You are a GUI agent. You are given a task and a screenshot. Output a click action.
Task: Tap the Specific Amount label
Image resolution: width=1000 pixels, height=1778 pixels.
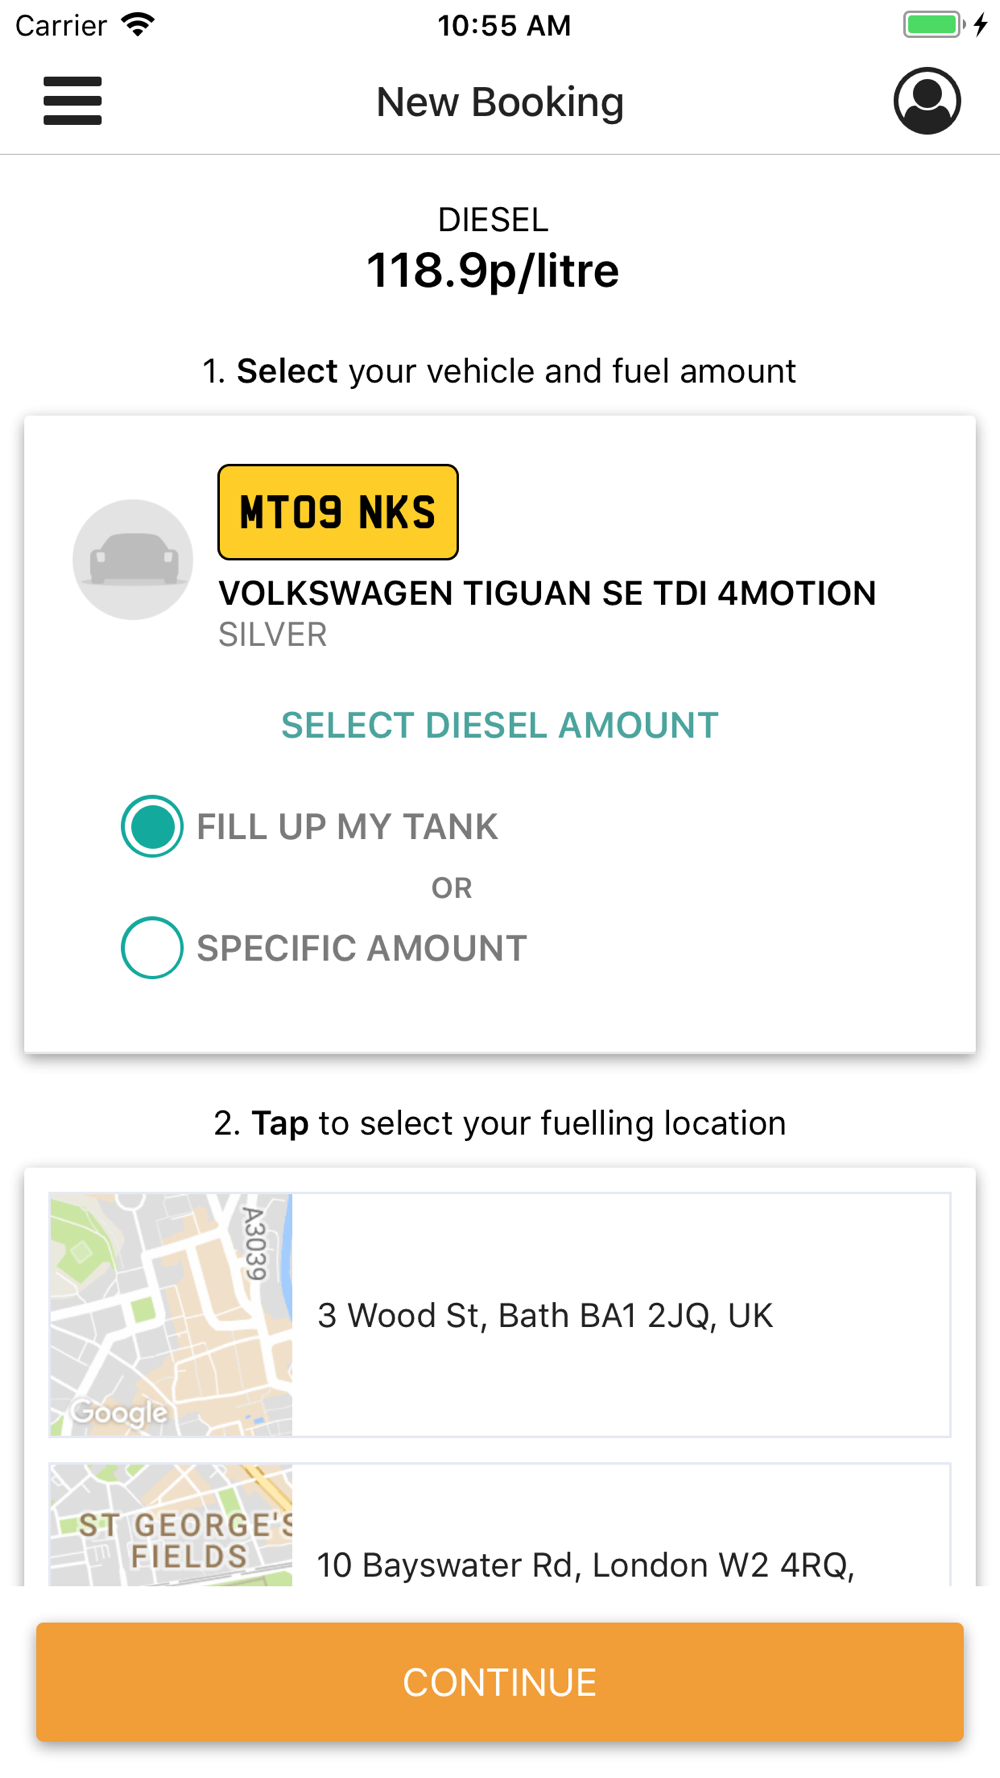pos(362,948)
